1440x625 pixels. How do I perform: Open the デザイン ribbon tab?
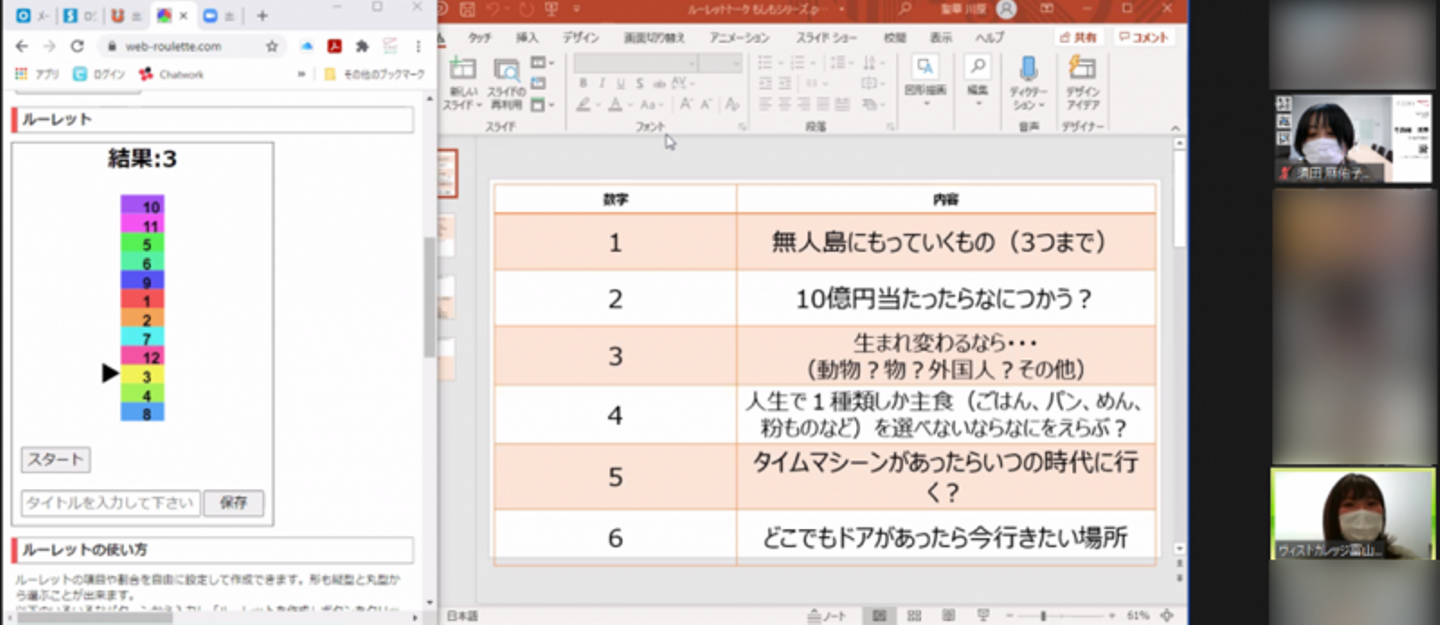pos(580,37)
